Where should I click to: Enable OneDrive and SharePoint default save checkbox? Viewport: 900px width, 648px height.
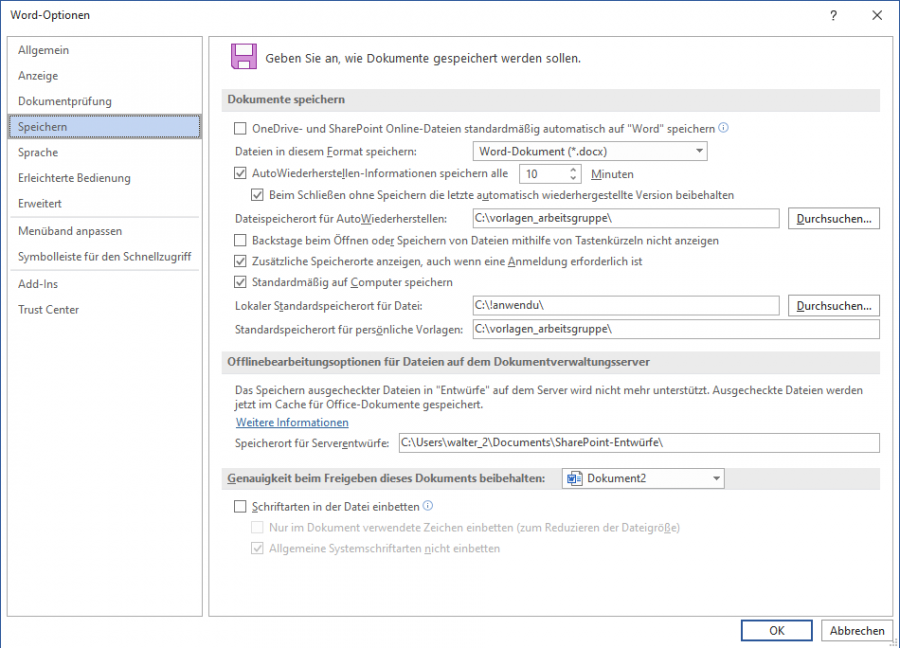click(240, 128)
